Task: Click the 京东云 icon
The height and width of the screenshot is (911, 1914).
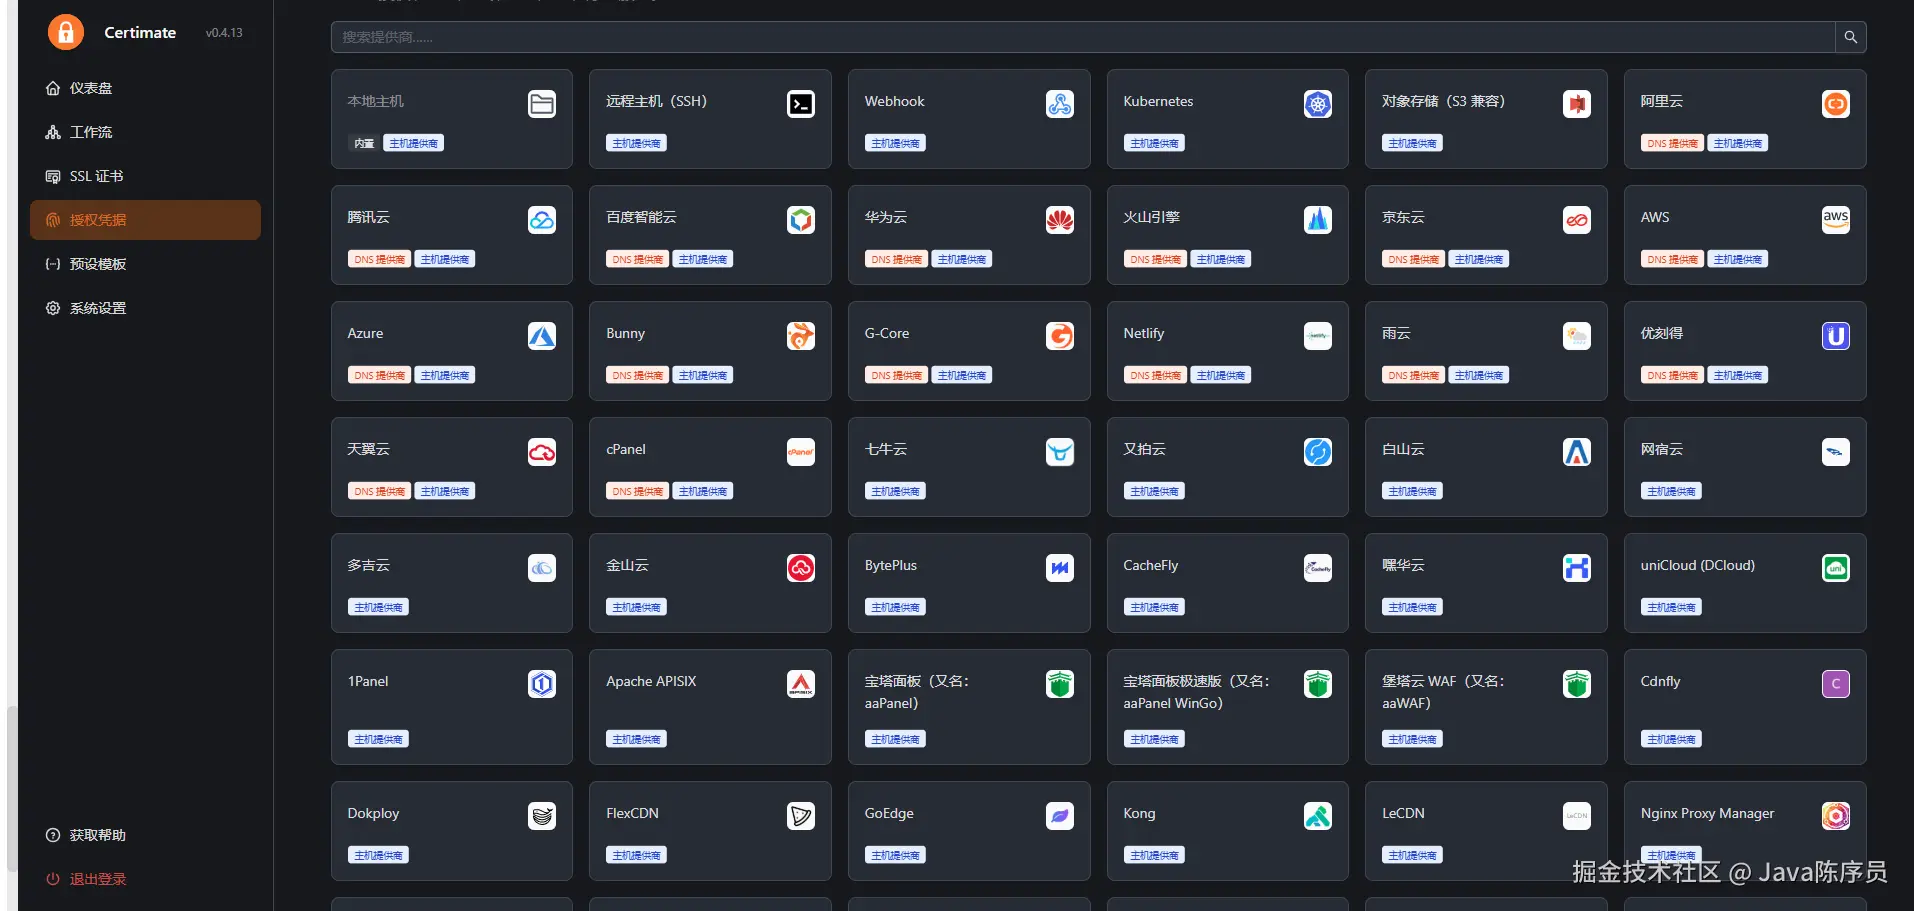Action: tap(1577, 220)
